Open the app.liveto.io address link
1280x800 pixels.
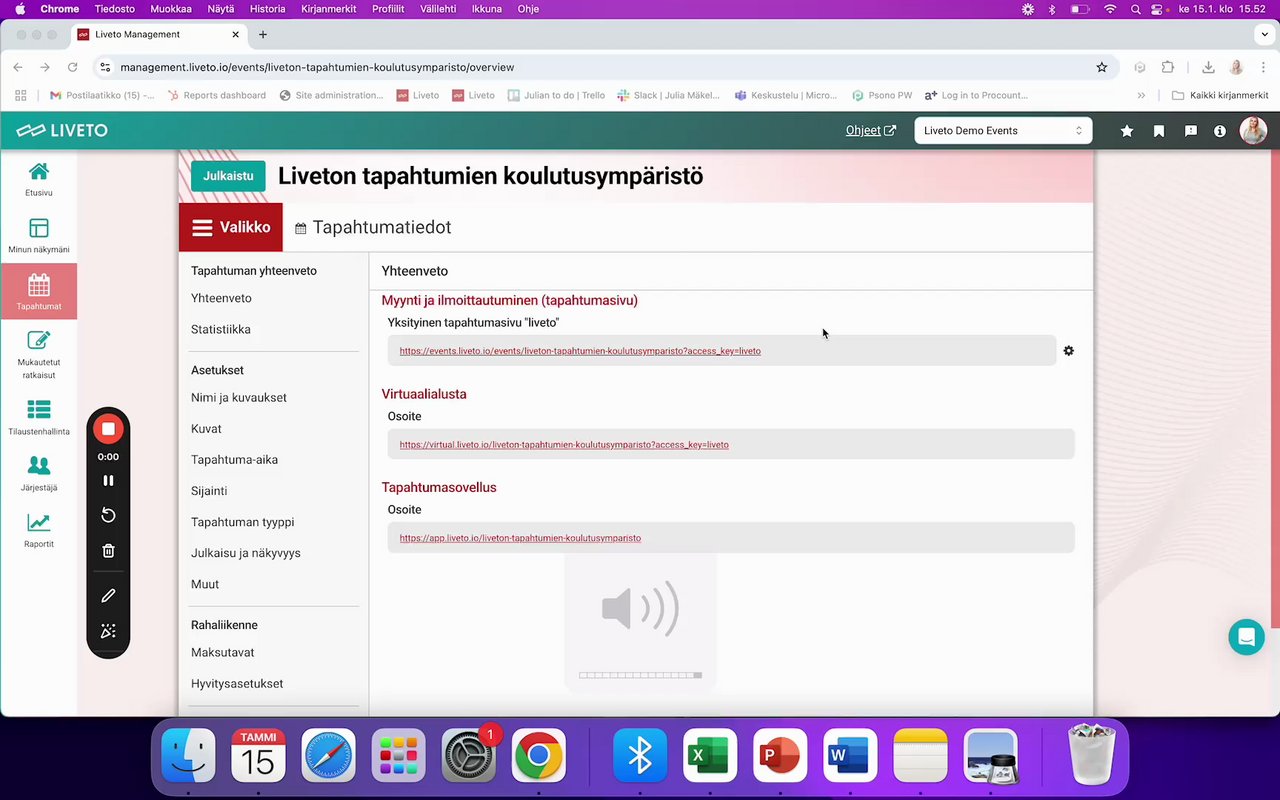pos(520,538)
